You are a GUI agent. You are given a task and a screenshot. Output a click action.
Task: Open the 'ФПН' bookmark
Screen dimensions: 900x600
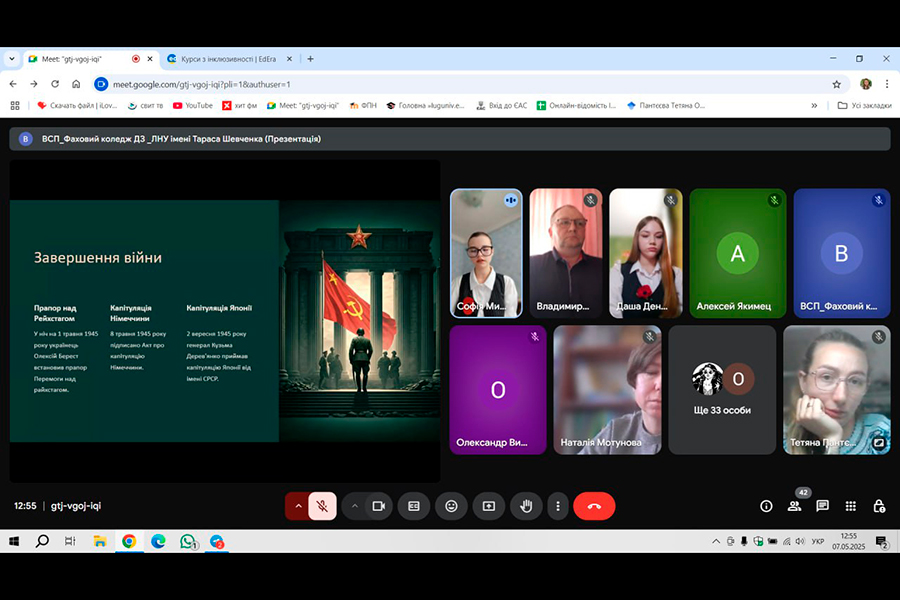coord(363,106)
